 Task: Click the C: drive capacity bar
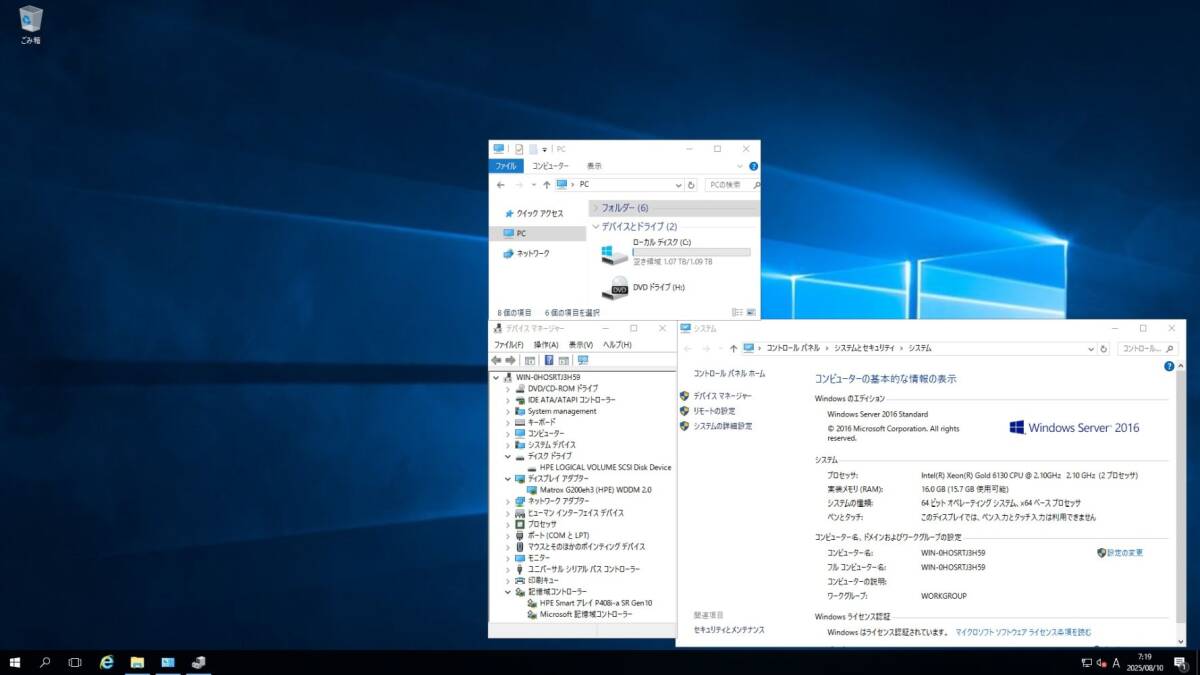(691, 252)
